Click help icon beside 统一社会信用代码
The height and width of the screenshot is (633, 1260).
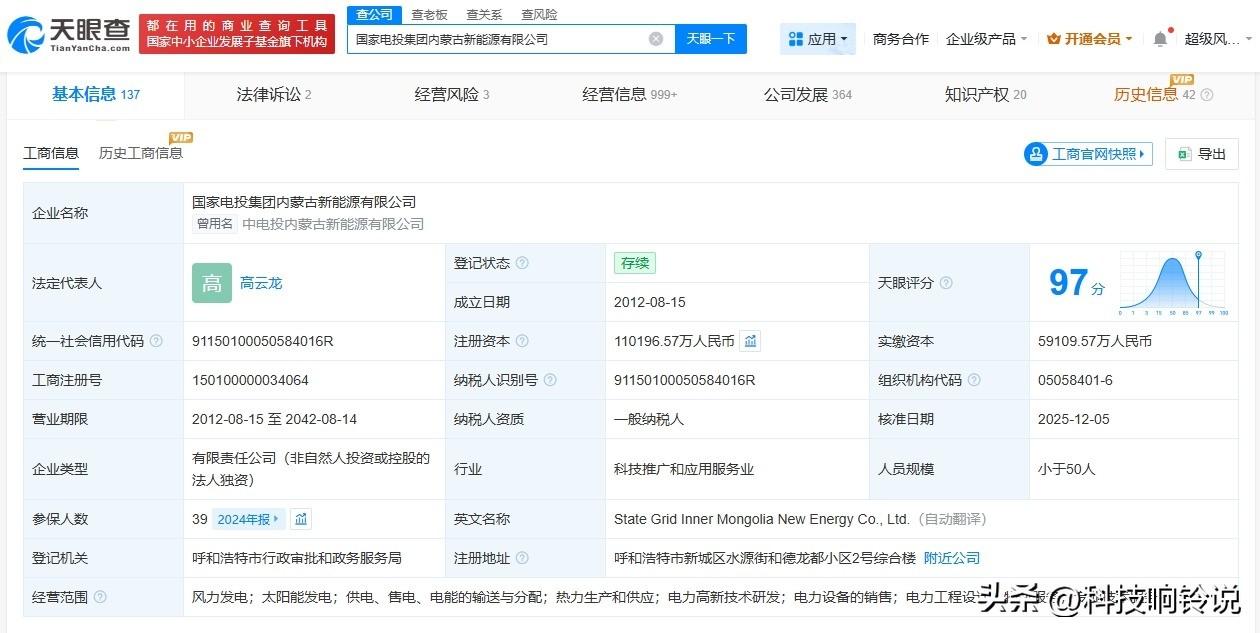(x=156, y=341)
